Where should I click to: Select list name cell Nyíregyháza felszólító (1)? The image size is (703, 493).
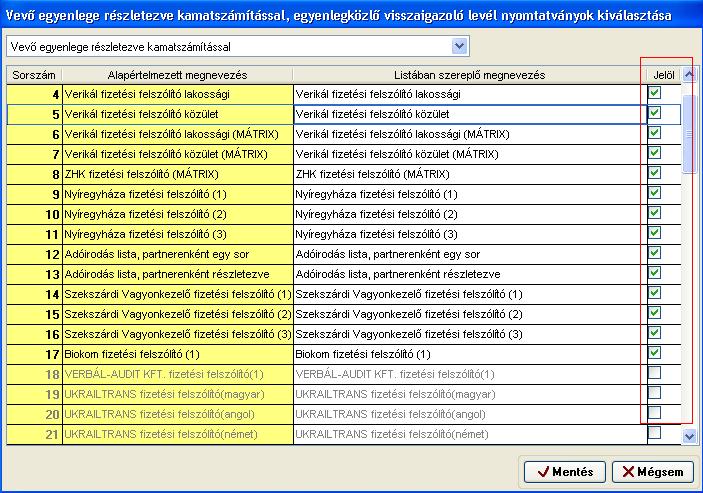pos(470,194)
